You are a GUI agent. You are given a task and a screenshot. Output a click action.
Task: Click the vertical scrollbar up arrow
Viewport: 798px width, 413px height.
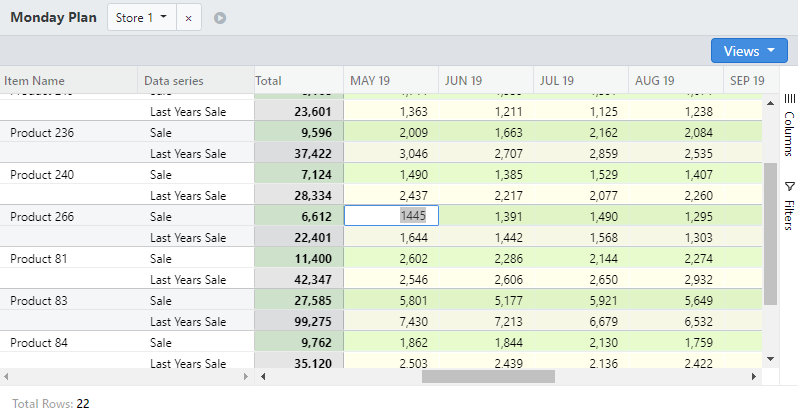click(x=770, y=101)
